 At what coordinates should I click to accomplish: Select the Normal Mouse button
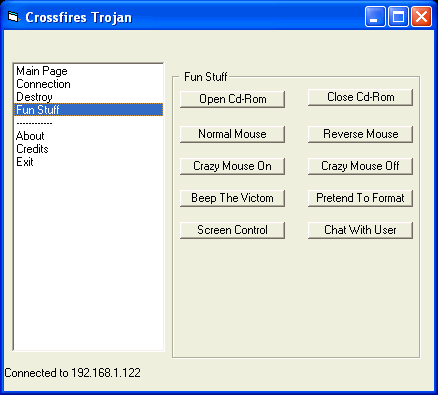pyautogui.click(x=232, y=134)
